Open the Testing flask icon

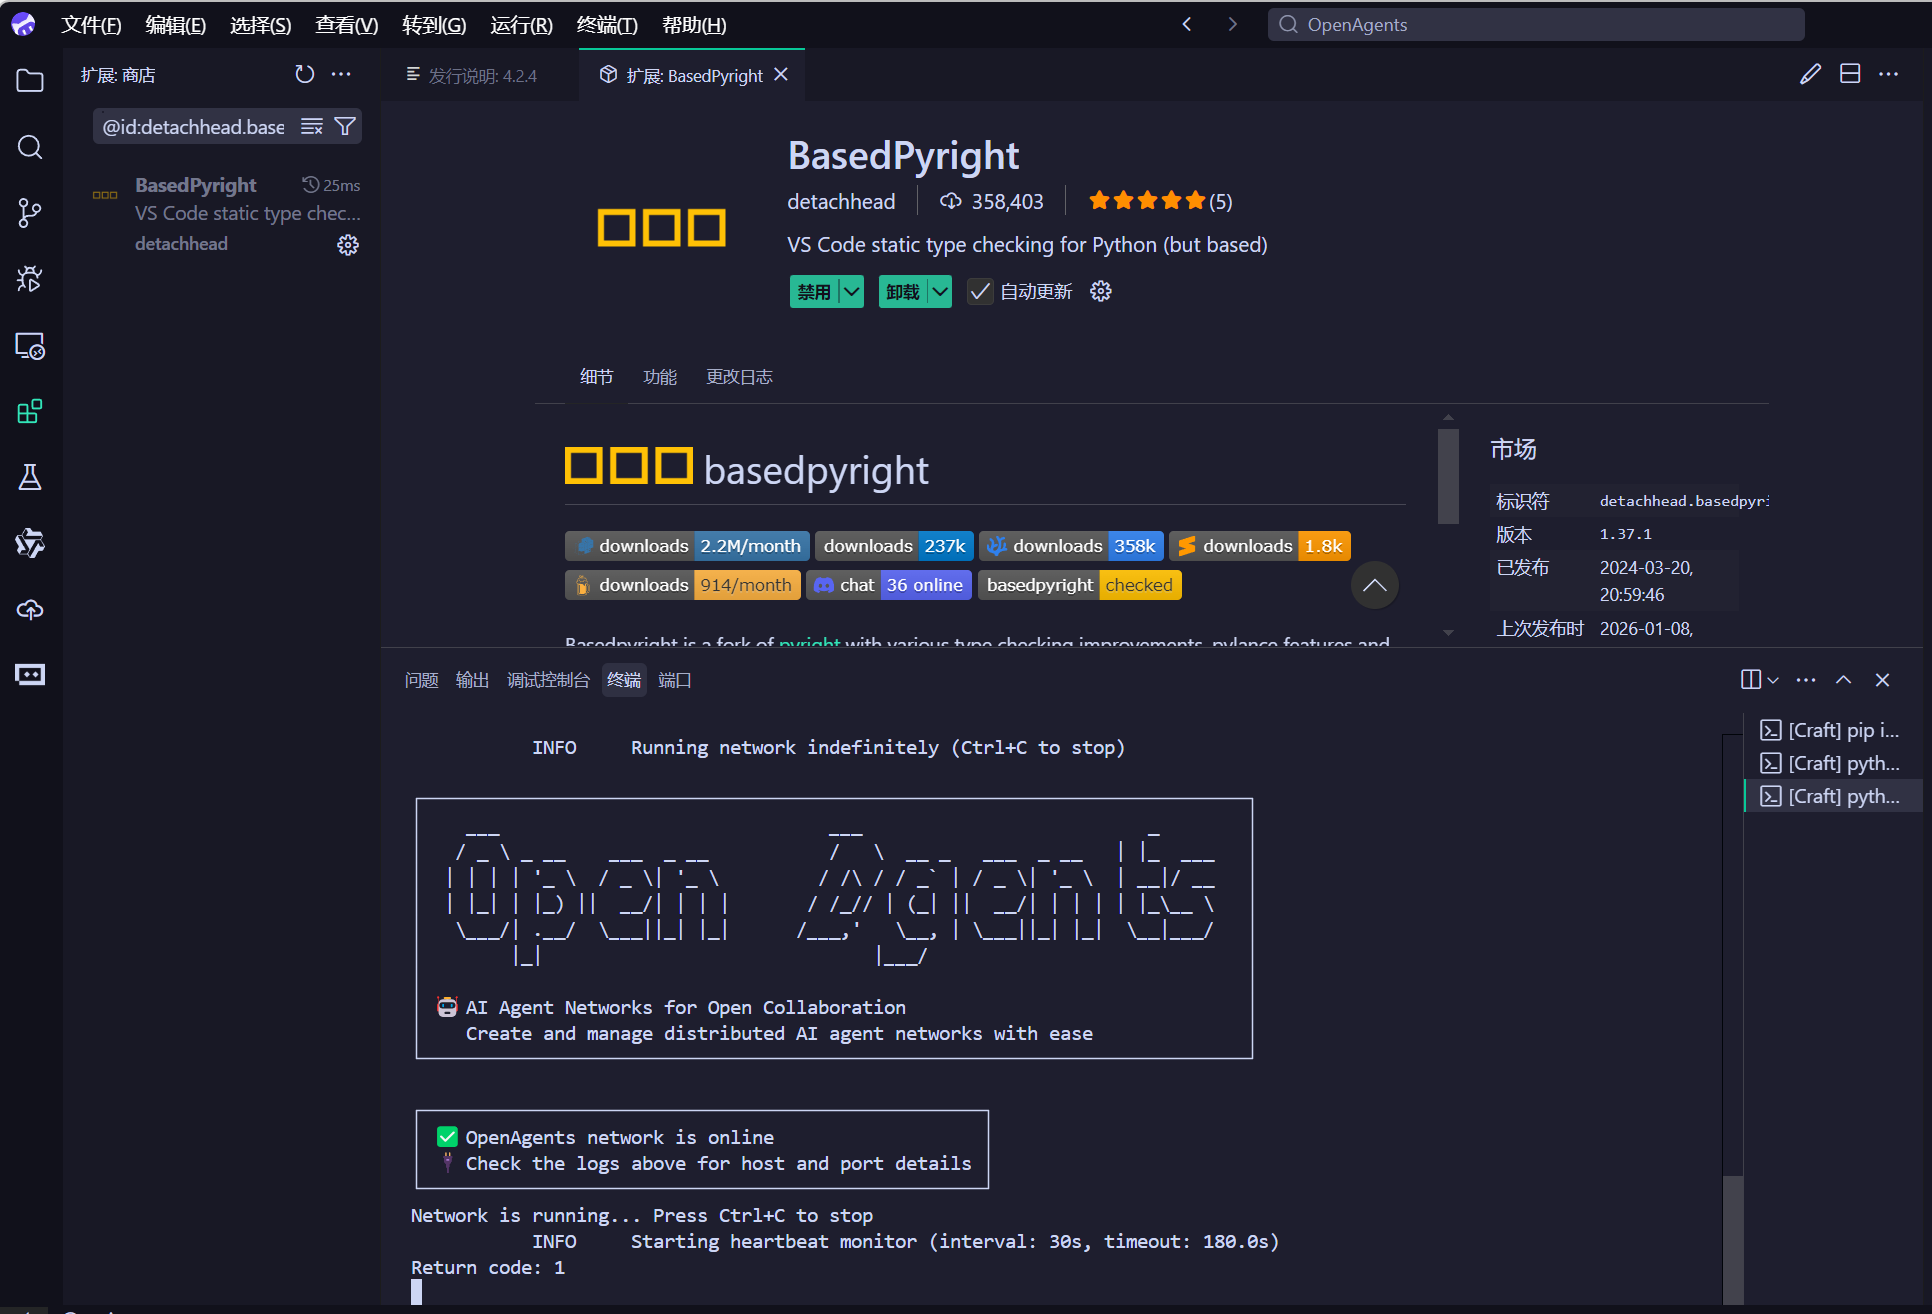pos(30,477)
